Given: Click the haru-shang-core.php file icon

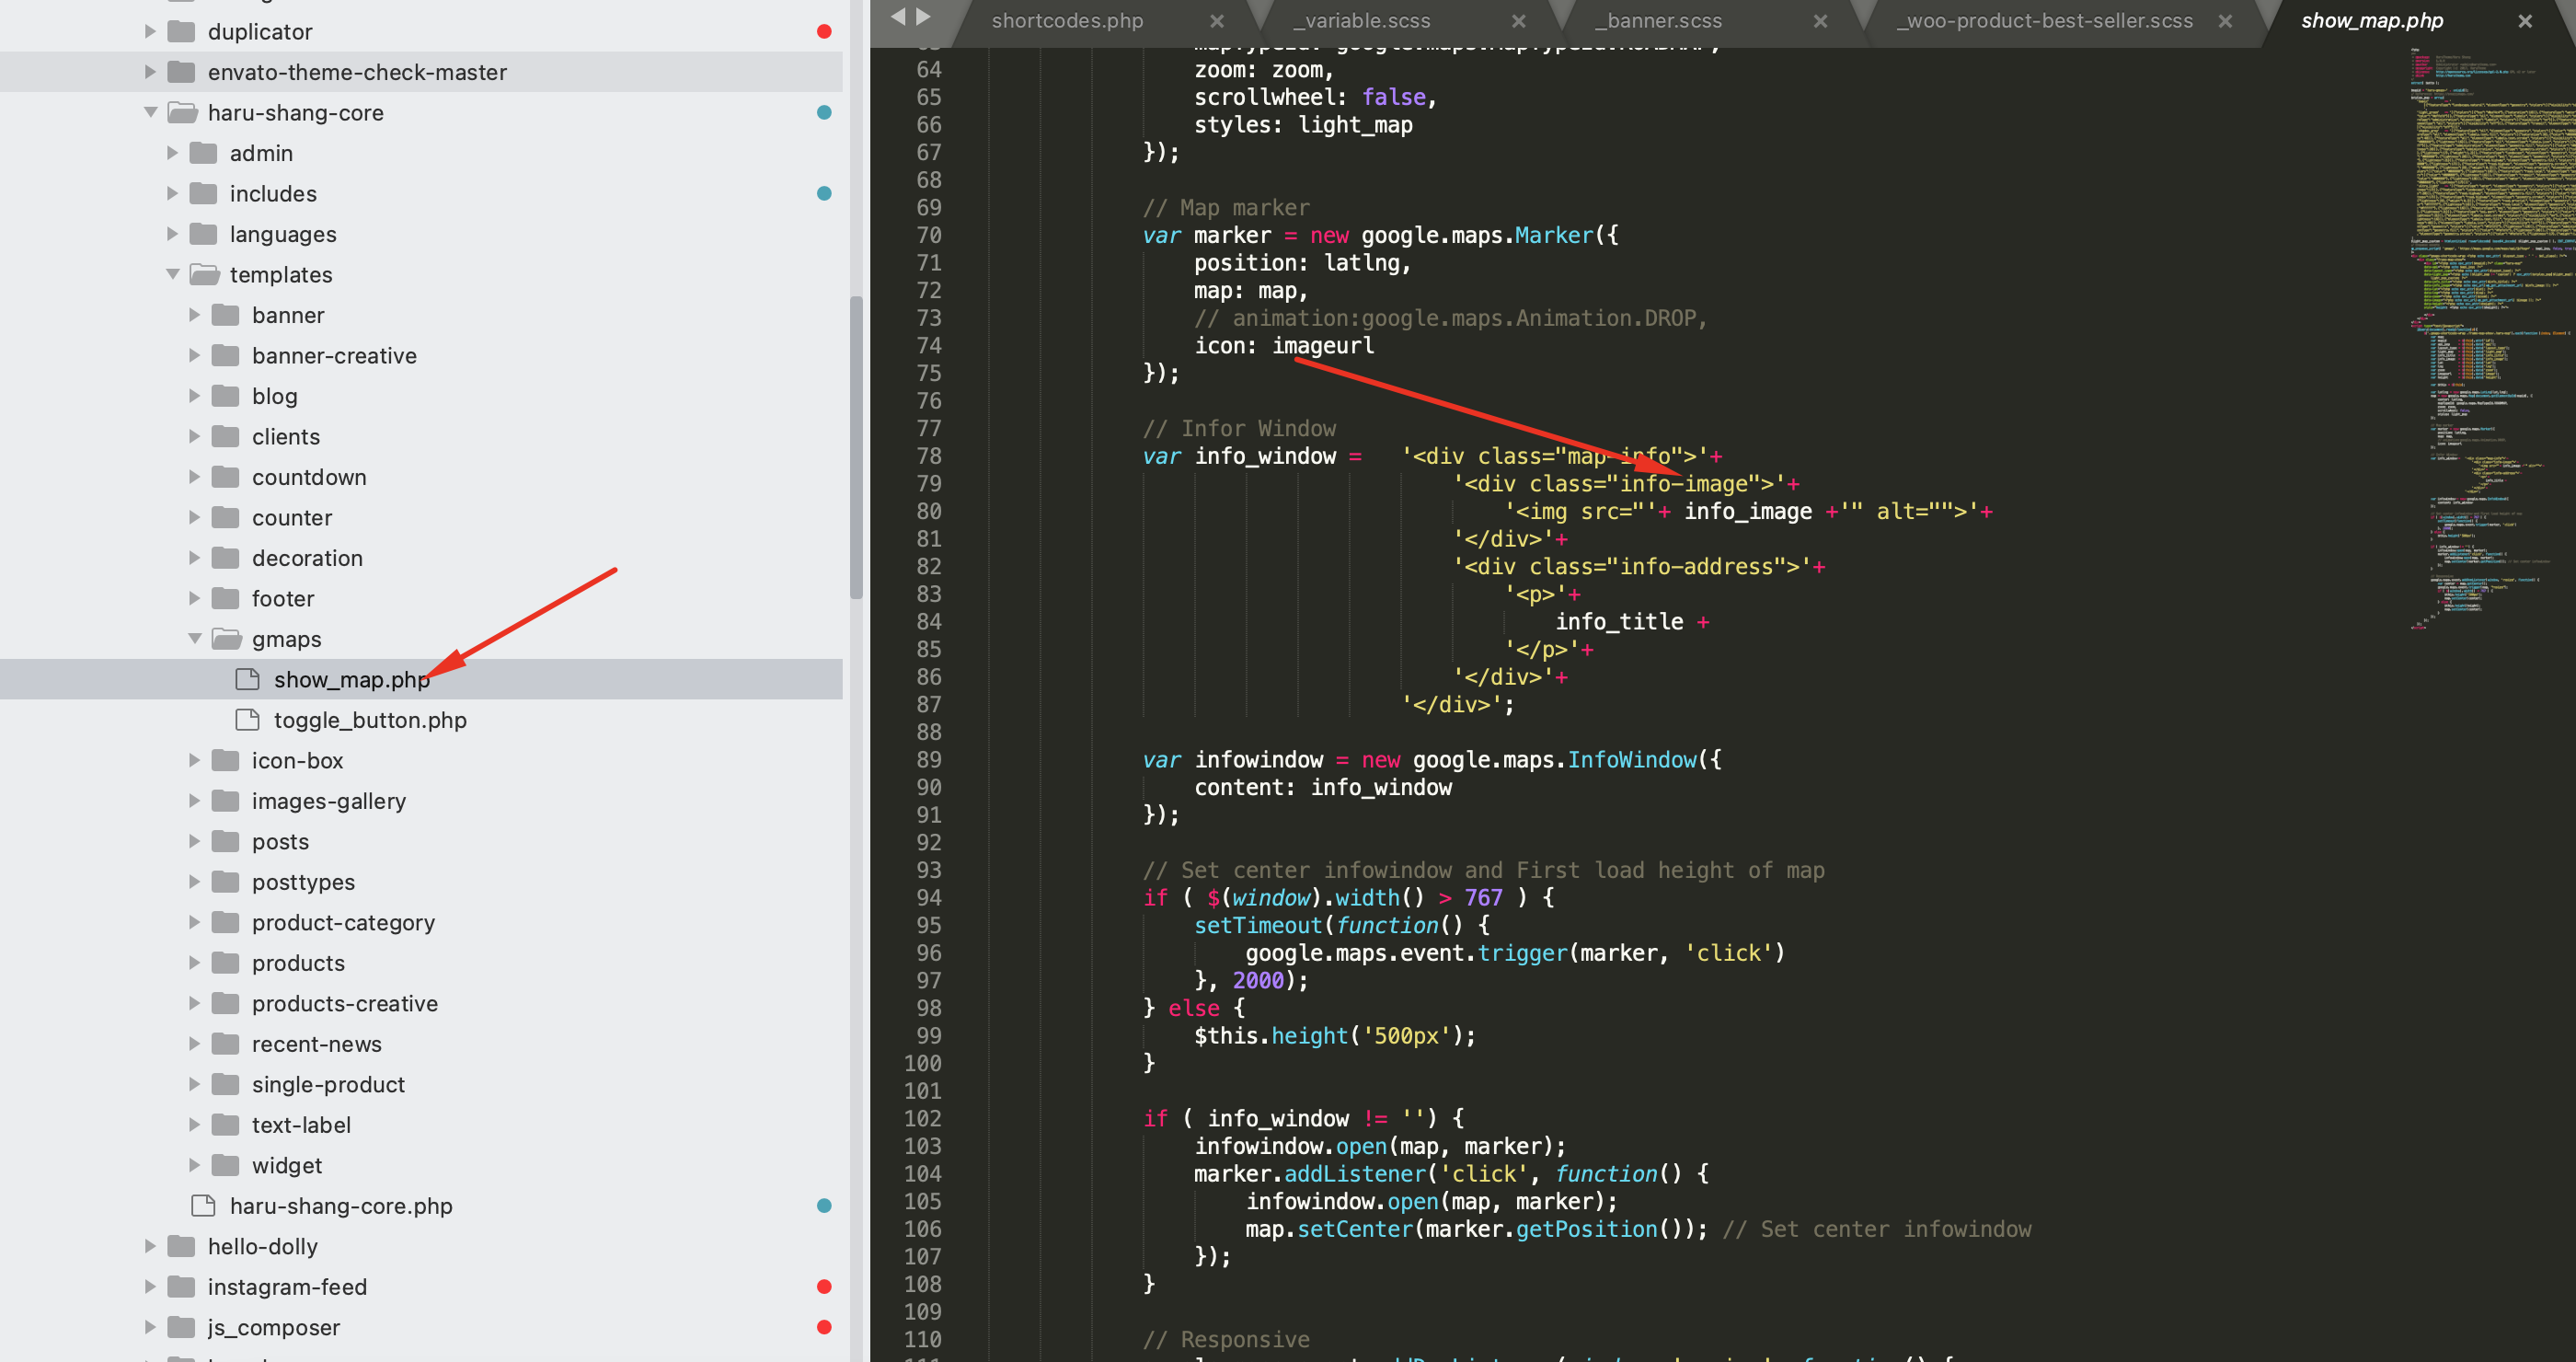Looking at the screenshot, I should point(203,1205).
